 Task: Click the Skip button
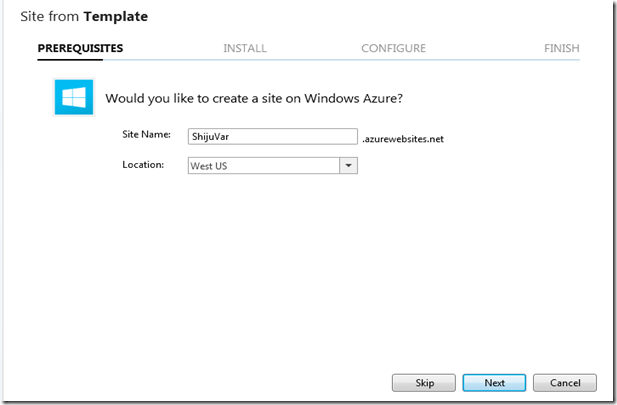pos(424,383)
